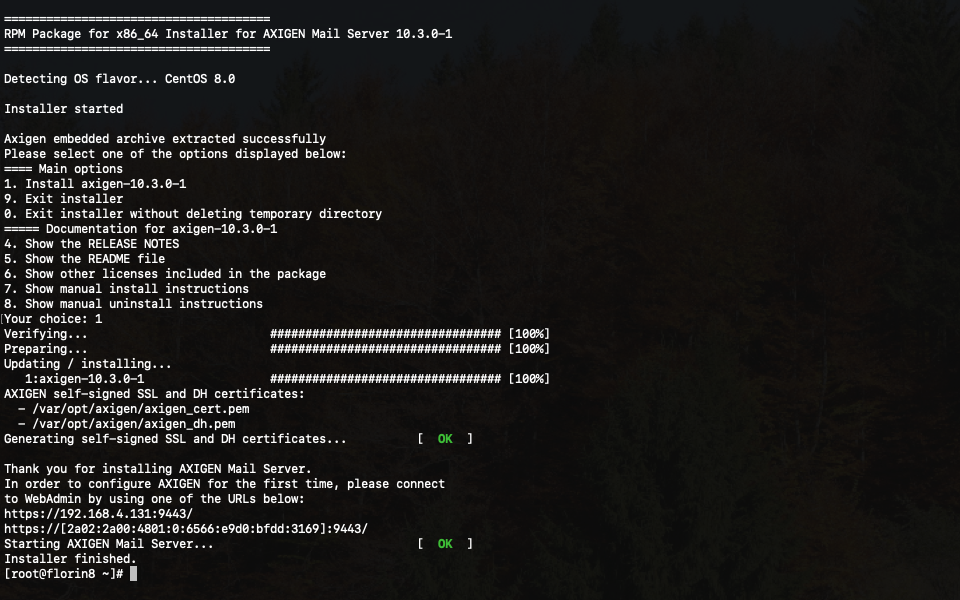Image resolution: width=960 pixels, height=600 pixels.
Task: Open the IPv6 WebAdmin URL on port 9443
Action: [186, 529]
